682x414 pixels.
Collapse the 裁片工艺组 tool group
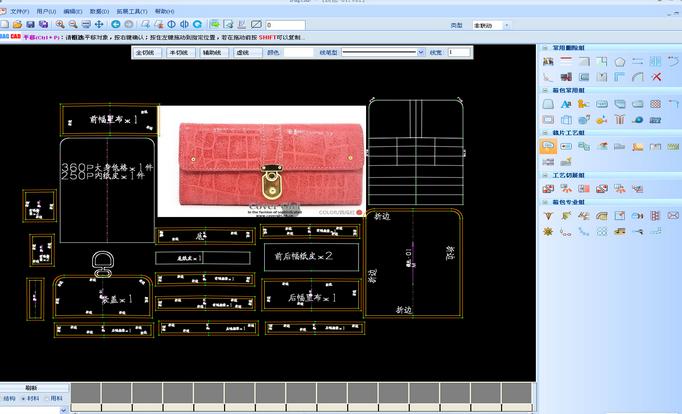click(545, 133)
